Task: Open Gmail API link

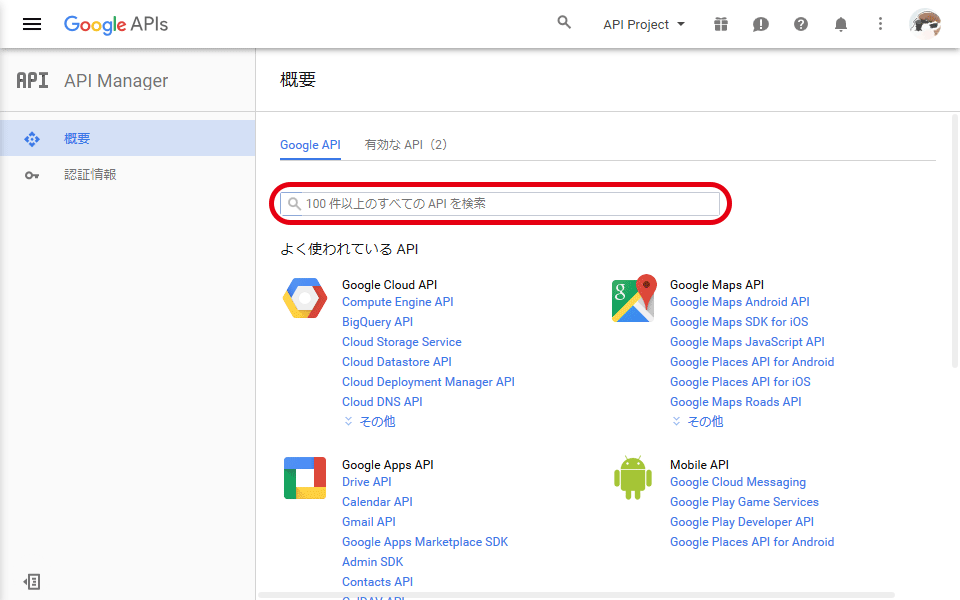Action: (369, 522)
